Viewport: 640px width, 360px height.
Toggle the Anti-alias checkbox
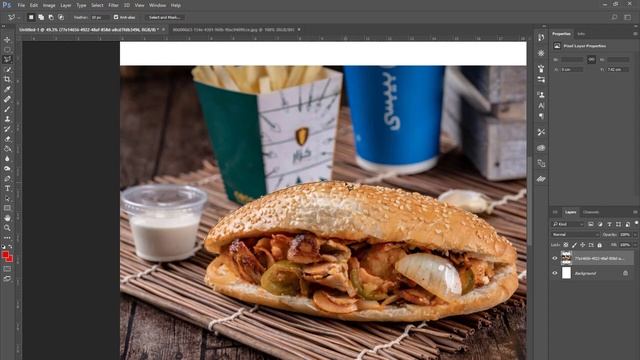[x=116, y=17]
